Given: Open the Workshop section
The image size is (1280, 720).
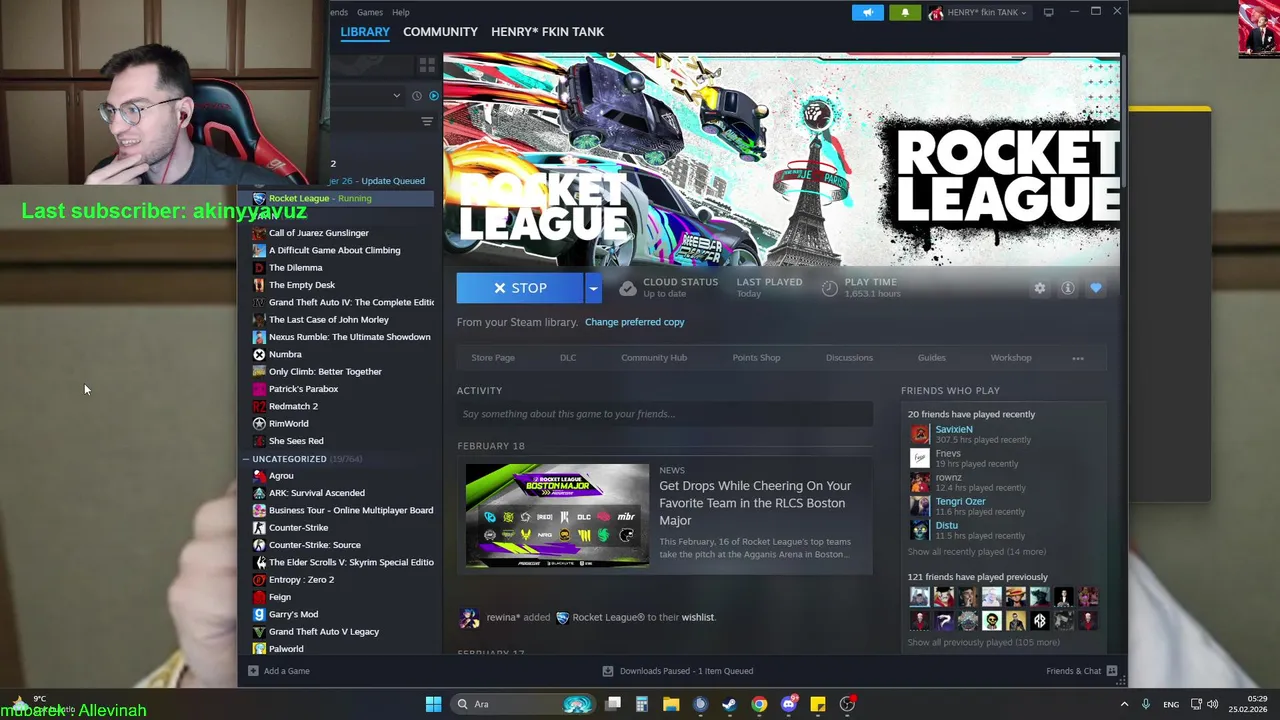Looking at the screenshot, I should click(x=1011, y=358).
